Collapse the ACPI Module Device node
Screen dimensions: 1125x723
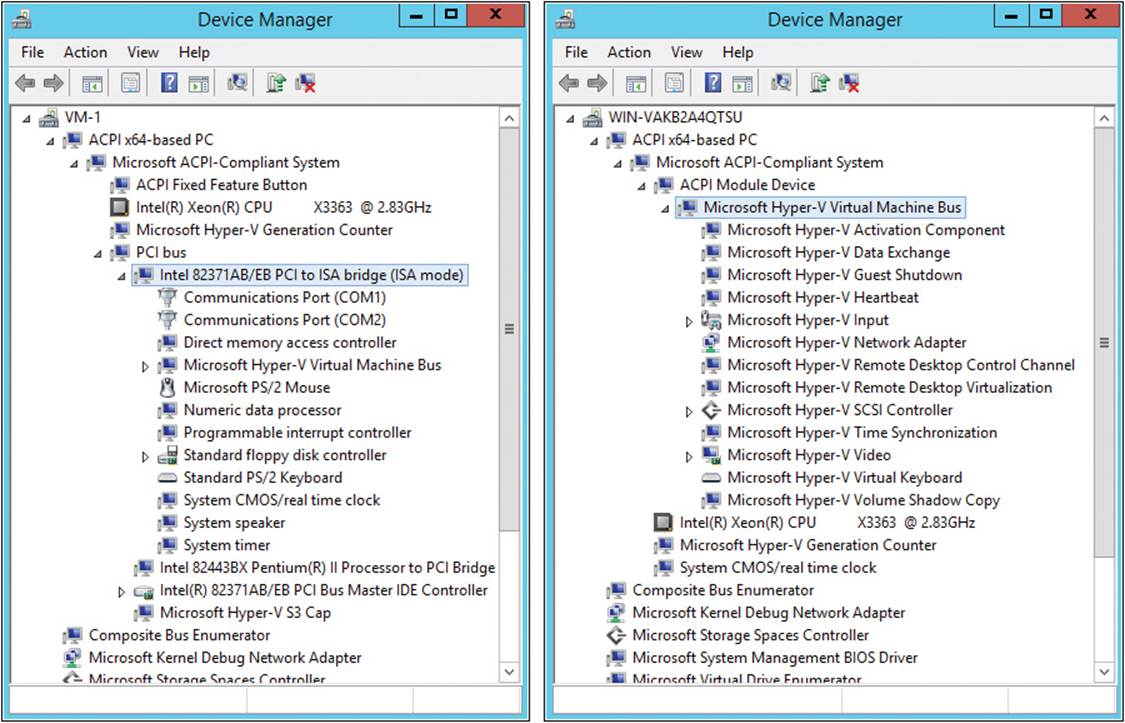click(x=641, y=186)
